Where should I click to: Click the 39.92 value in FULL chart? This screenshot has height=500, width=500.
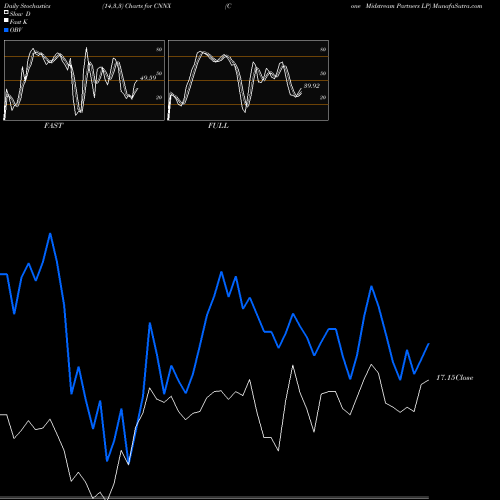312,86
